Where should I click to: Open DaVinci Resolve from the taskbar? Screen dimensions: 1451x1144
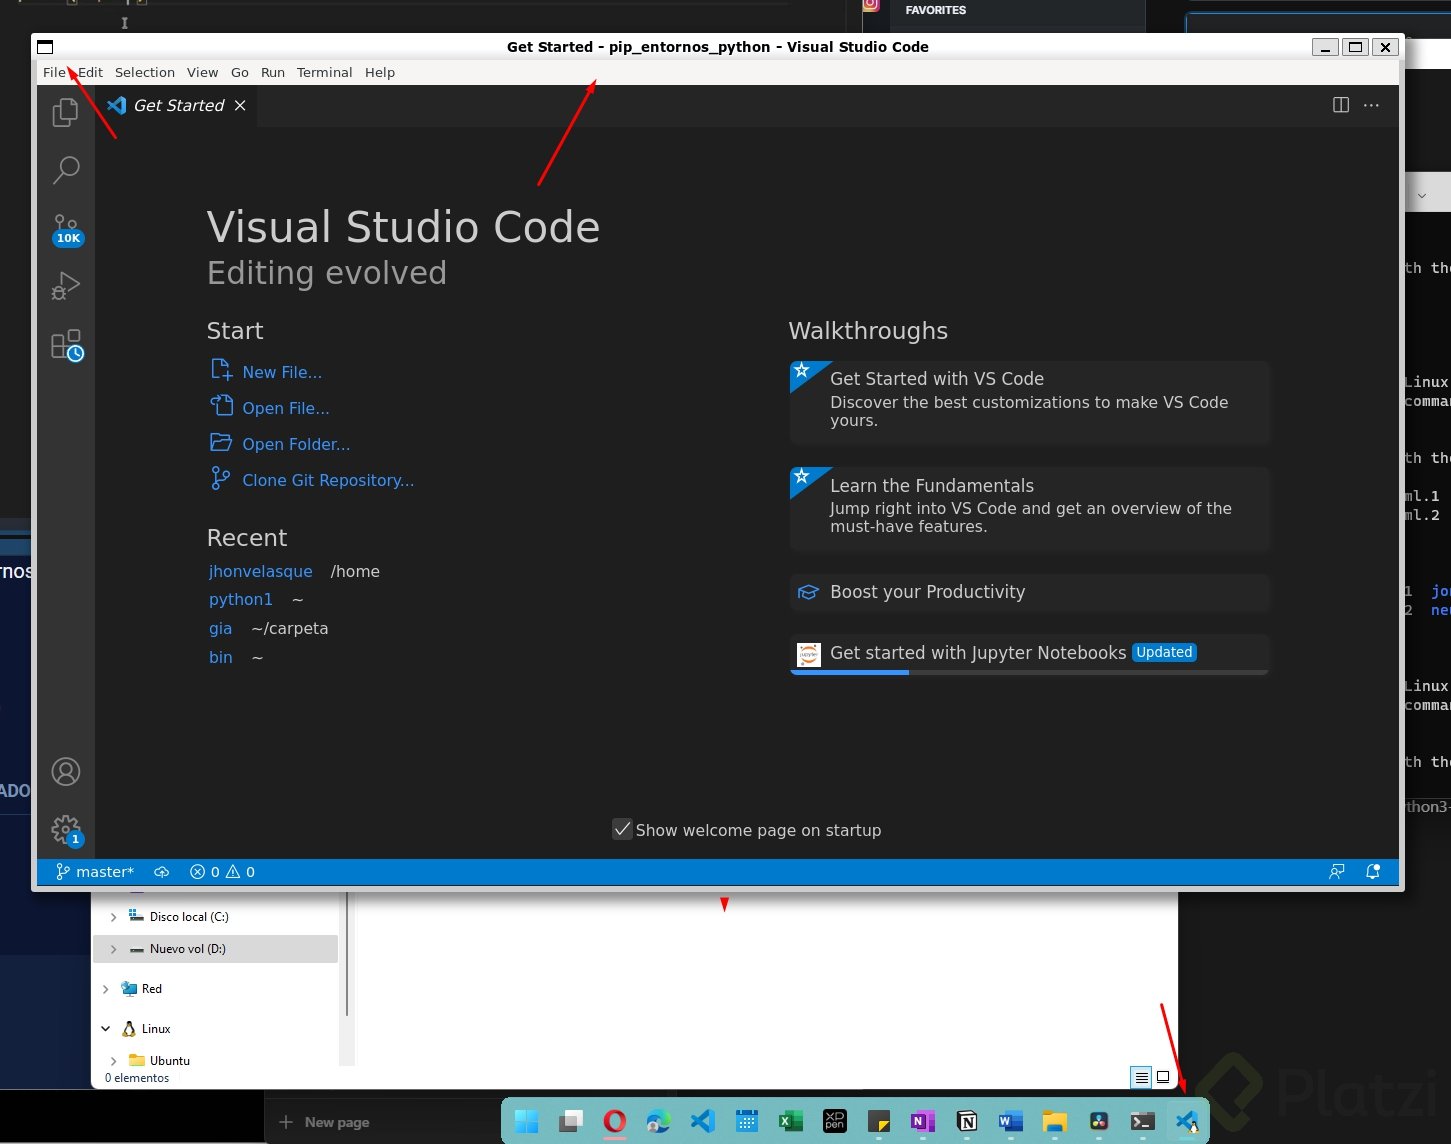click(x=1099, y=1122)
